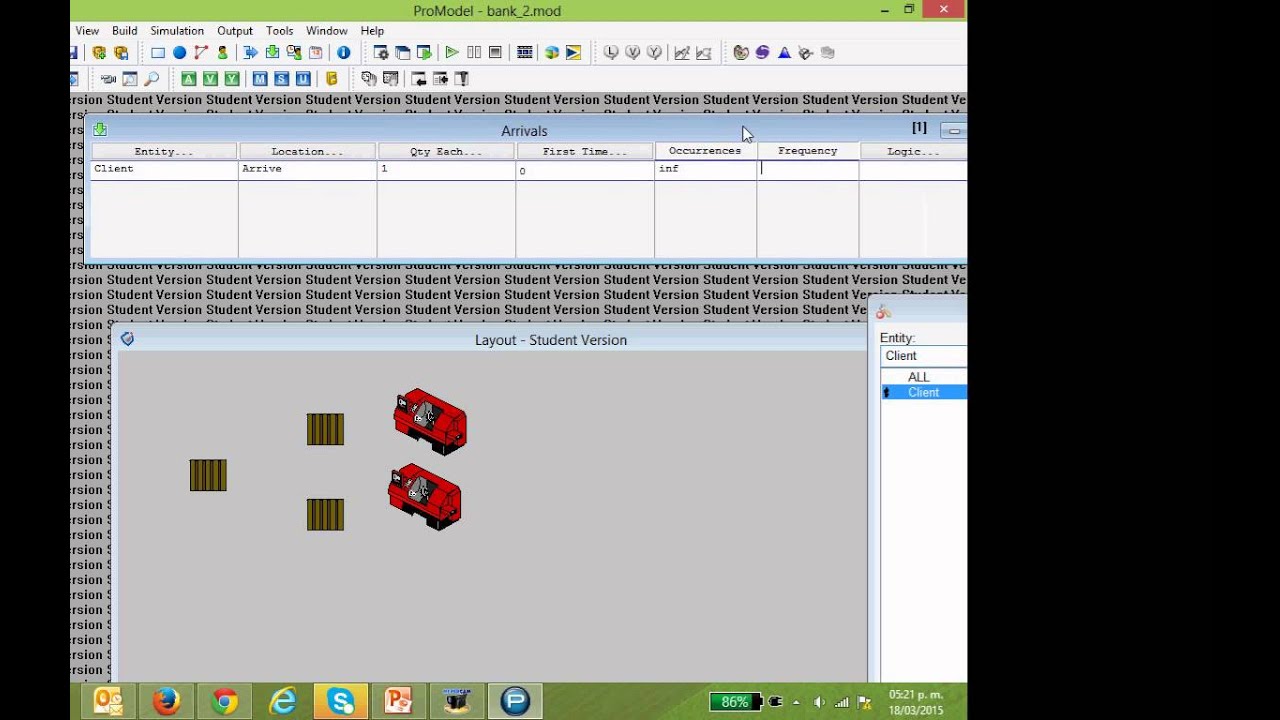Click the green Run simulation play button
Screen dimensions: 1280x720
452,53
